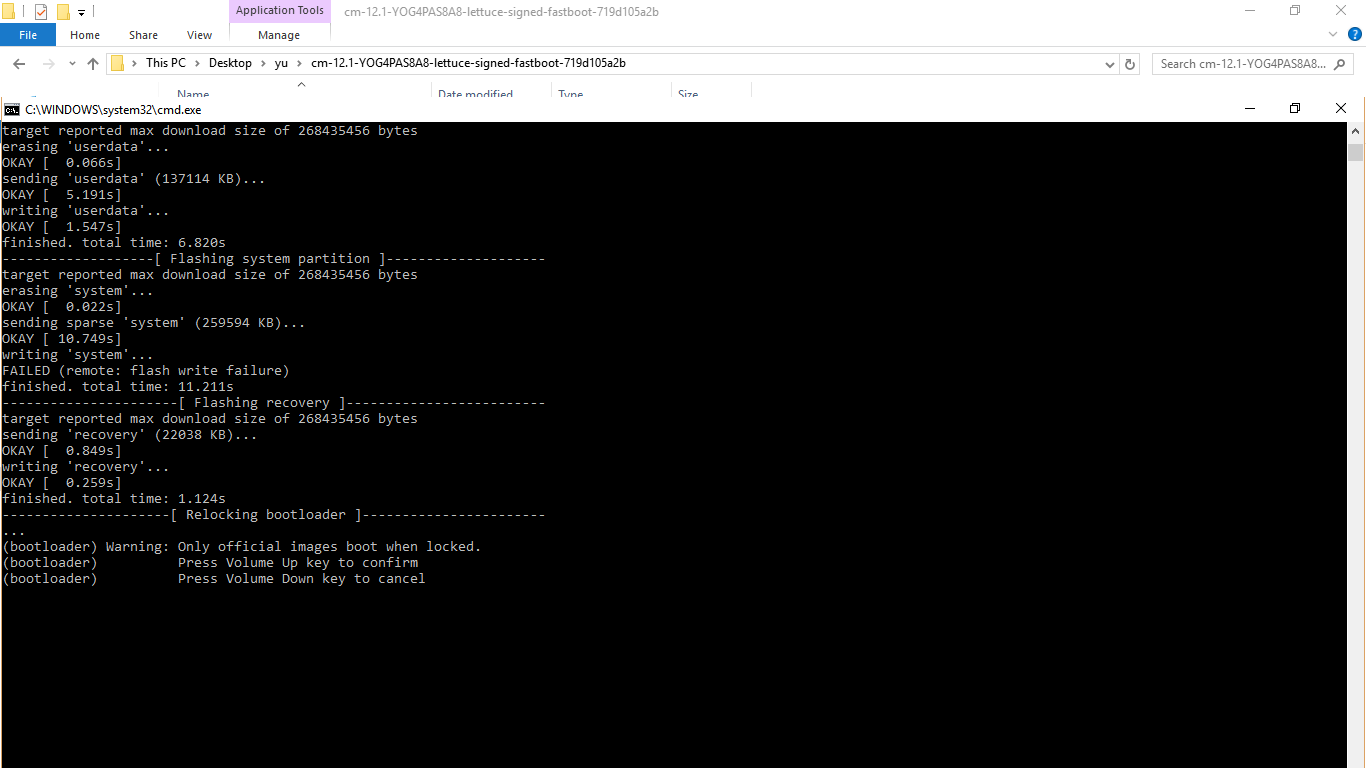Go up one folder level
Image resolution: width=1366 pixels, height=768 pixels.
[93, 63]
